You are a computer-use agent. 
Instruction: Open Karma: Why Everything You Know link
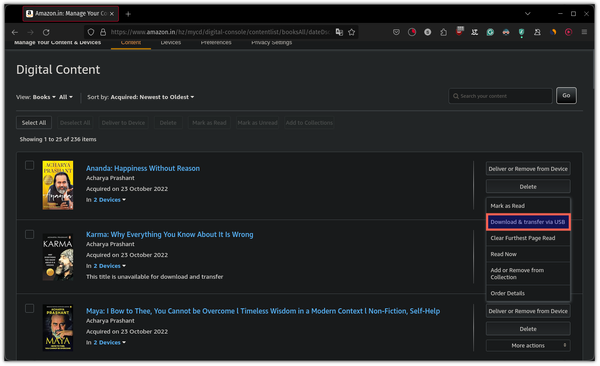coord(170,235)
